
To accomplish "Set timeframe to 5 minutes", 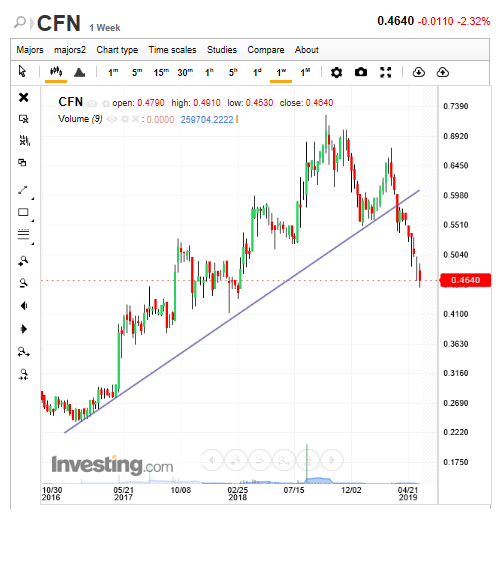I will [137, 72].
